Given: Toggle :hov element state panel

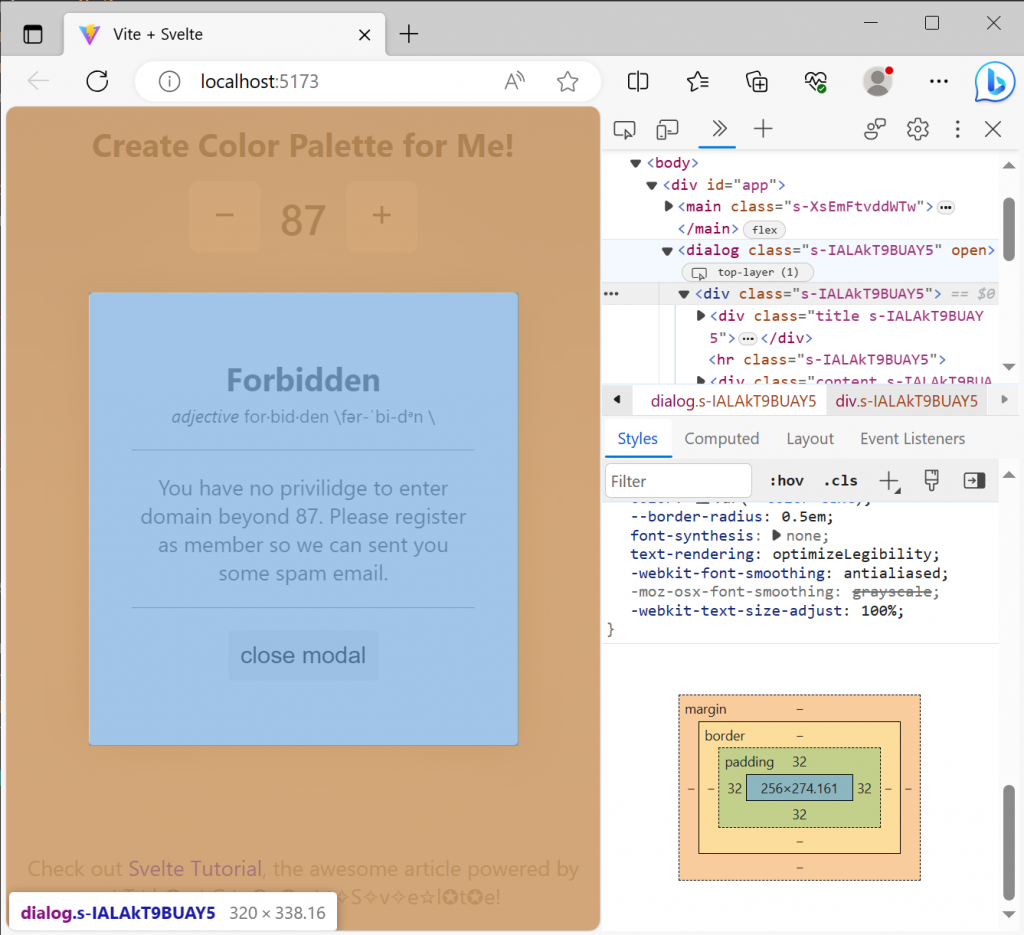Looking at the screenshot, I should tap(786, 481).
